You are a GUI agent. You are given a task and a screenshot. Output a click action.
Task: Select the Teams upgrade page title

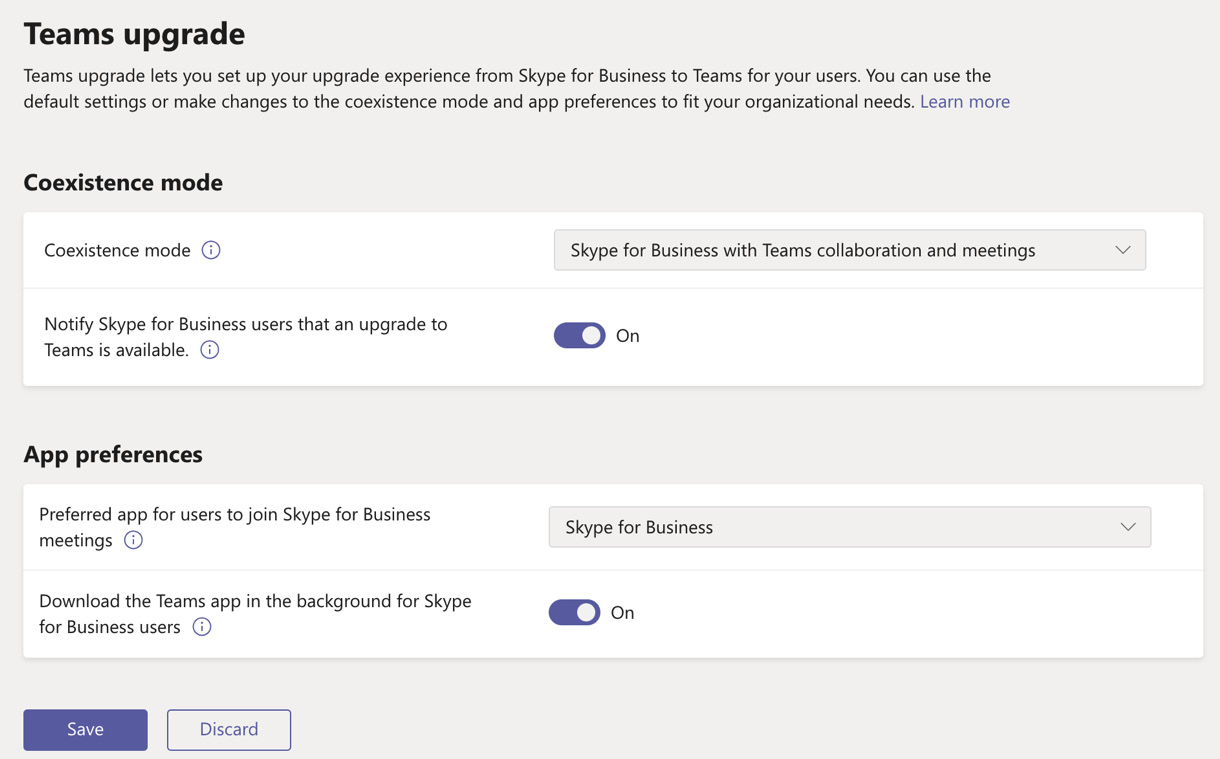pos(134,33)
